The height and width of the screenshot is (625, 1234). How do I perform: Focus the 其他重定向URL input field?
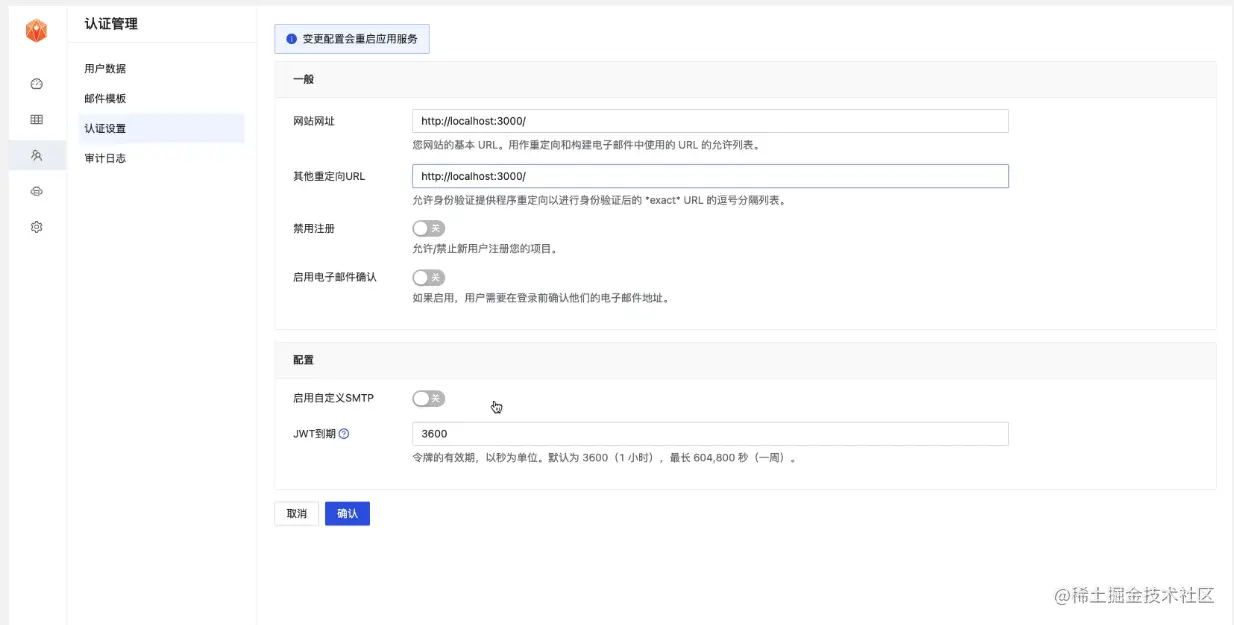710,176
